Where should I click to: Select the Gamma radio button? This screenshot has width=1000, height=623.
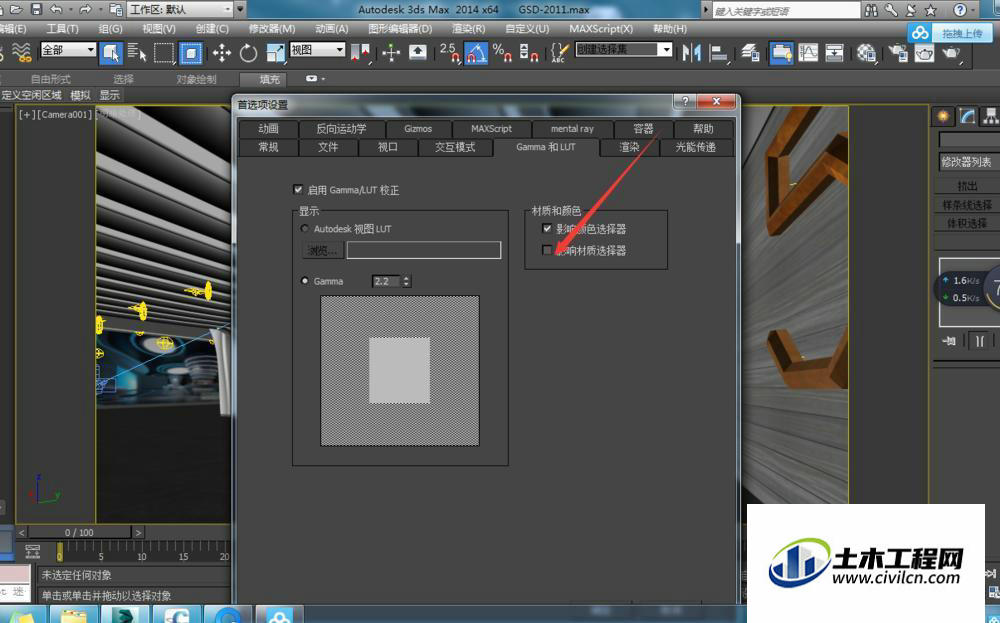[305, 281]
